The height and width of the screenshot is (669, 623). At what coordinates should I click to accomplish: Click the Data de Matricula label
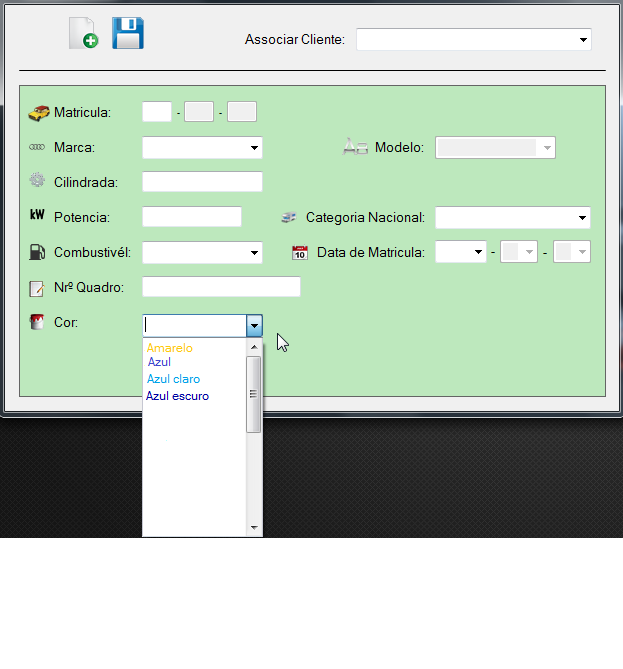tap(371, 253)
